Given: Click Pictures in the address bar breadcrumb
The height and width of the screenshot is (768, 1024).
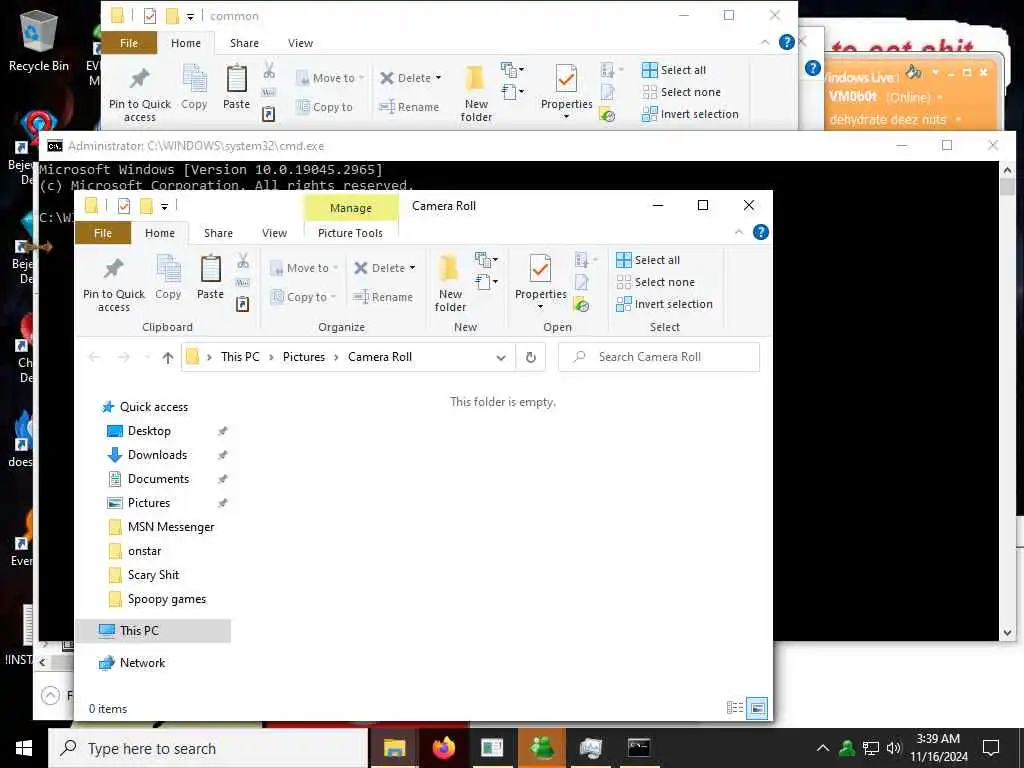Looking at the screenshot, I should [304, 357].
